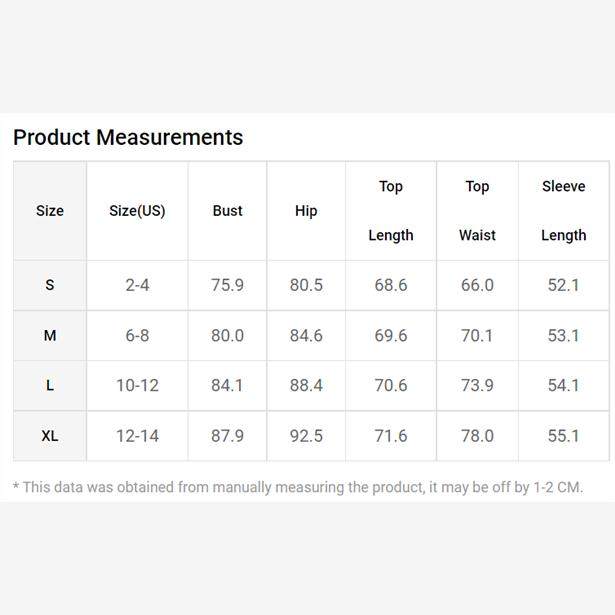615x615 pixels.
Task: Click the Product Measurements heading
Action: tap(128, 138)
